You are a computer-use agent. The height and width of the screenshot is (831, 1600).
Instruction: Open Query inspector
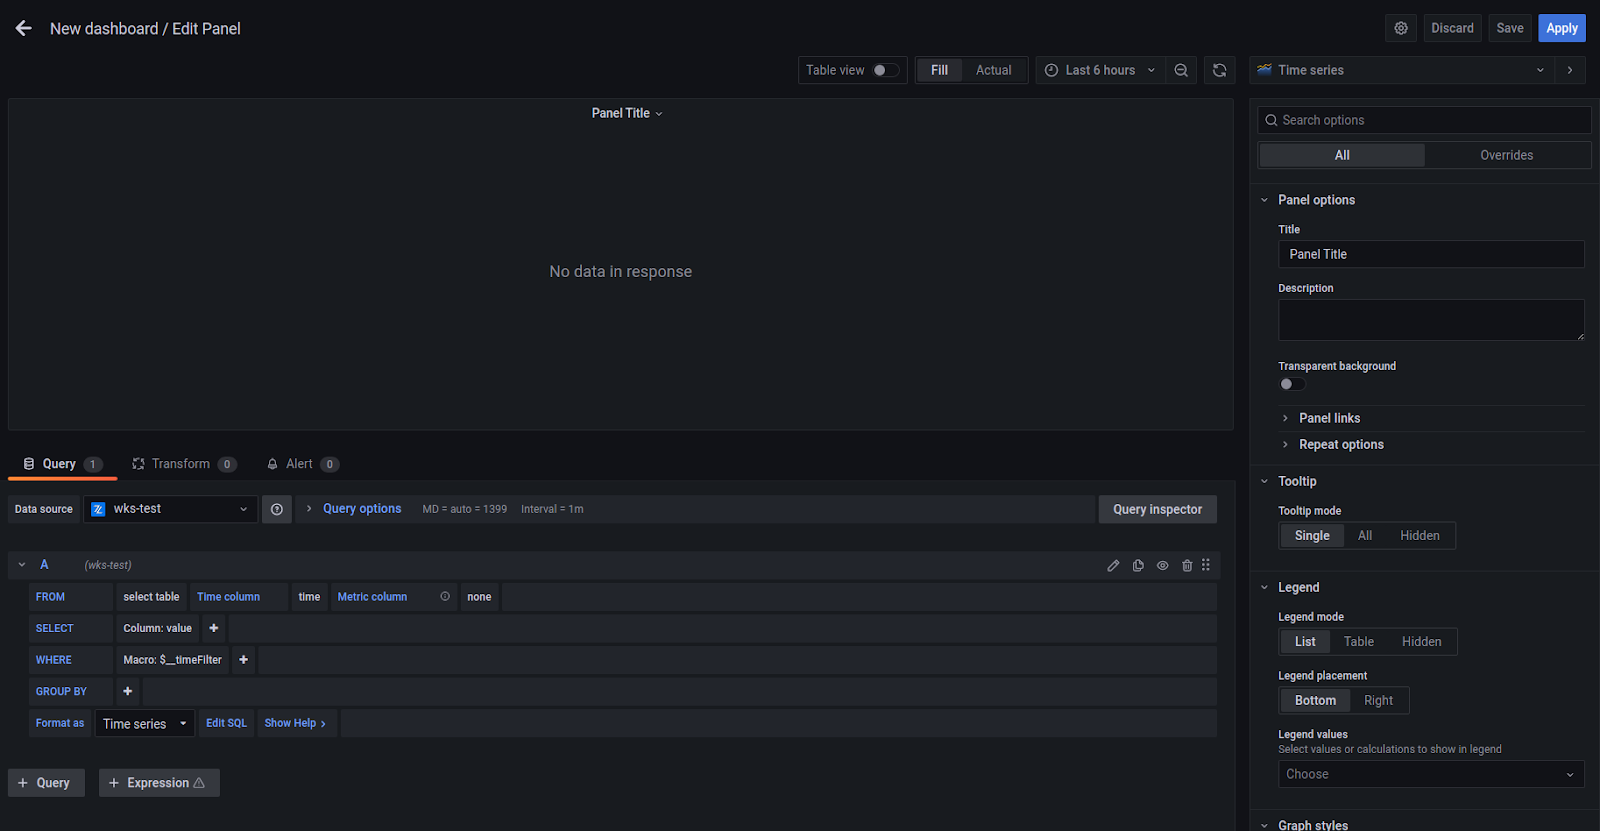coord(1158,509)
